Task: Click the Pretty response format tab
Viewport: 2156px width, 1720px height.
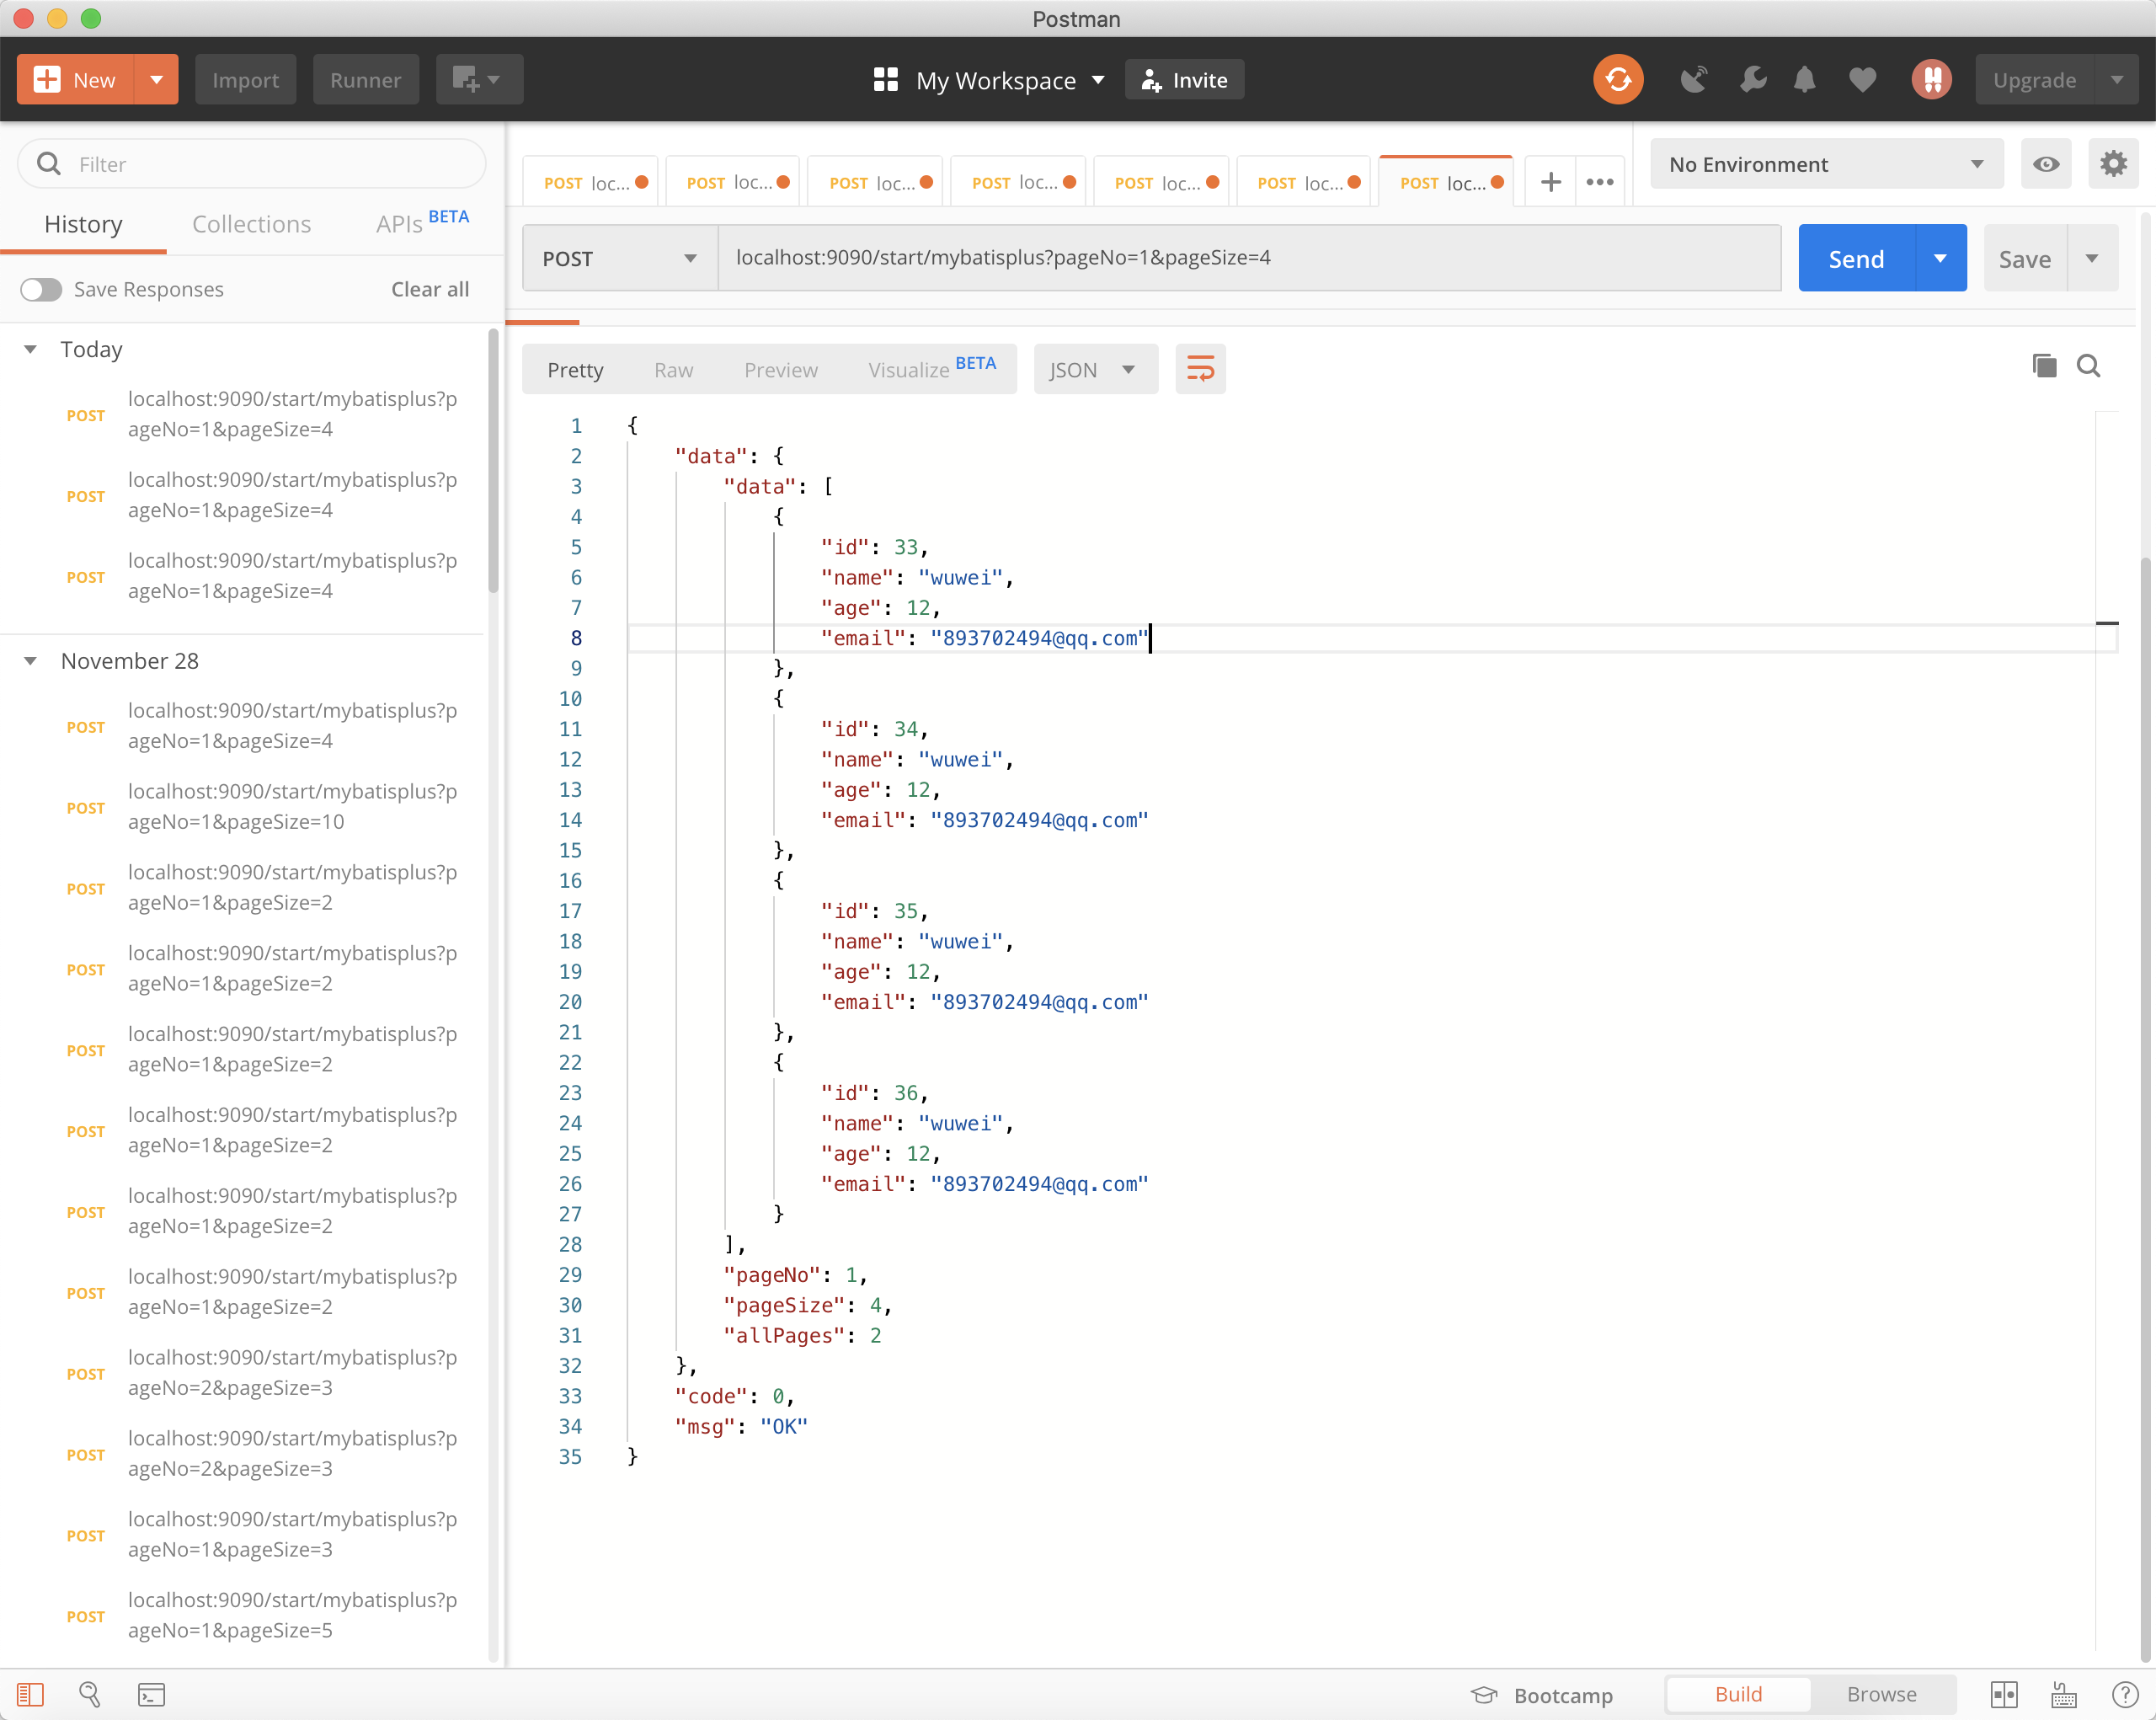Action: click(575, 369)
